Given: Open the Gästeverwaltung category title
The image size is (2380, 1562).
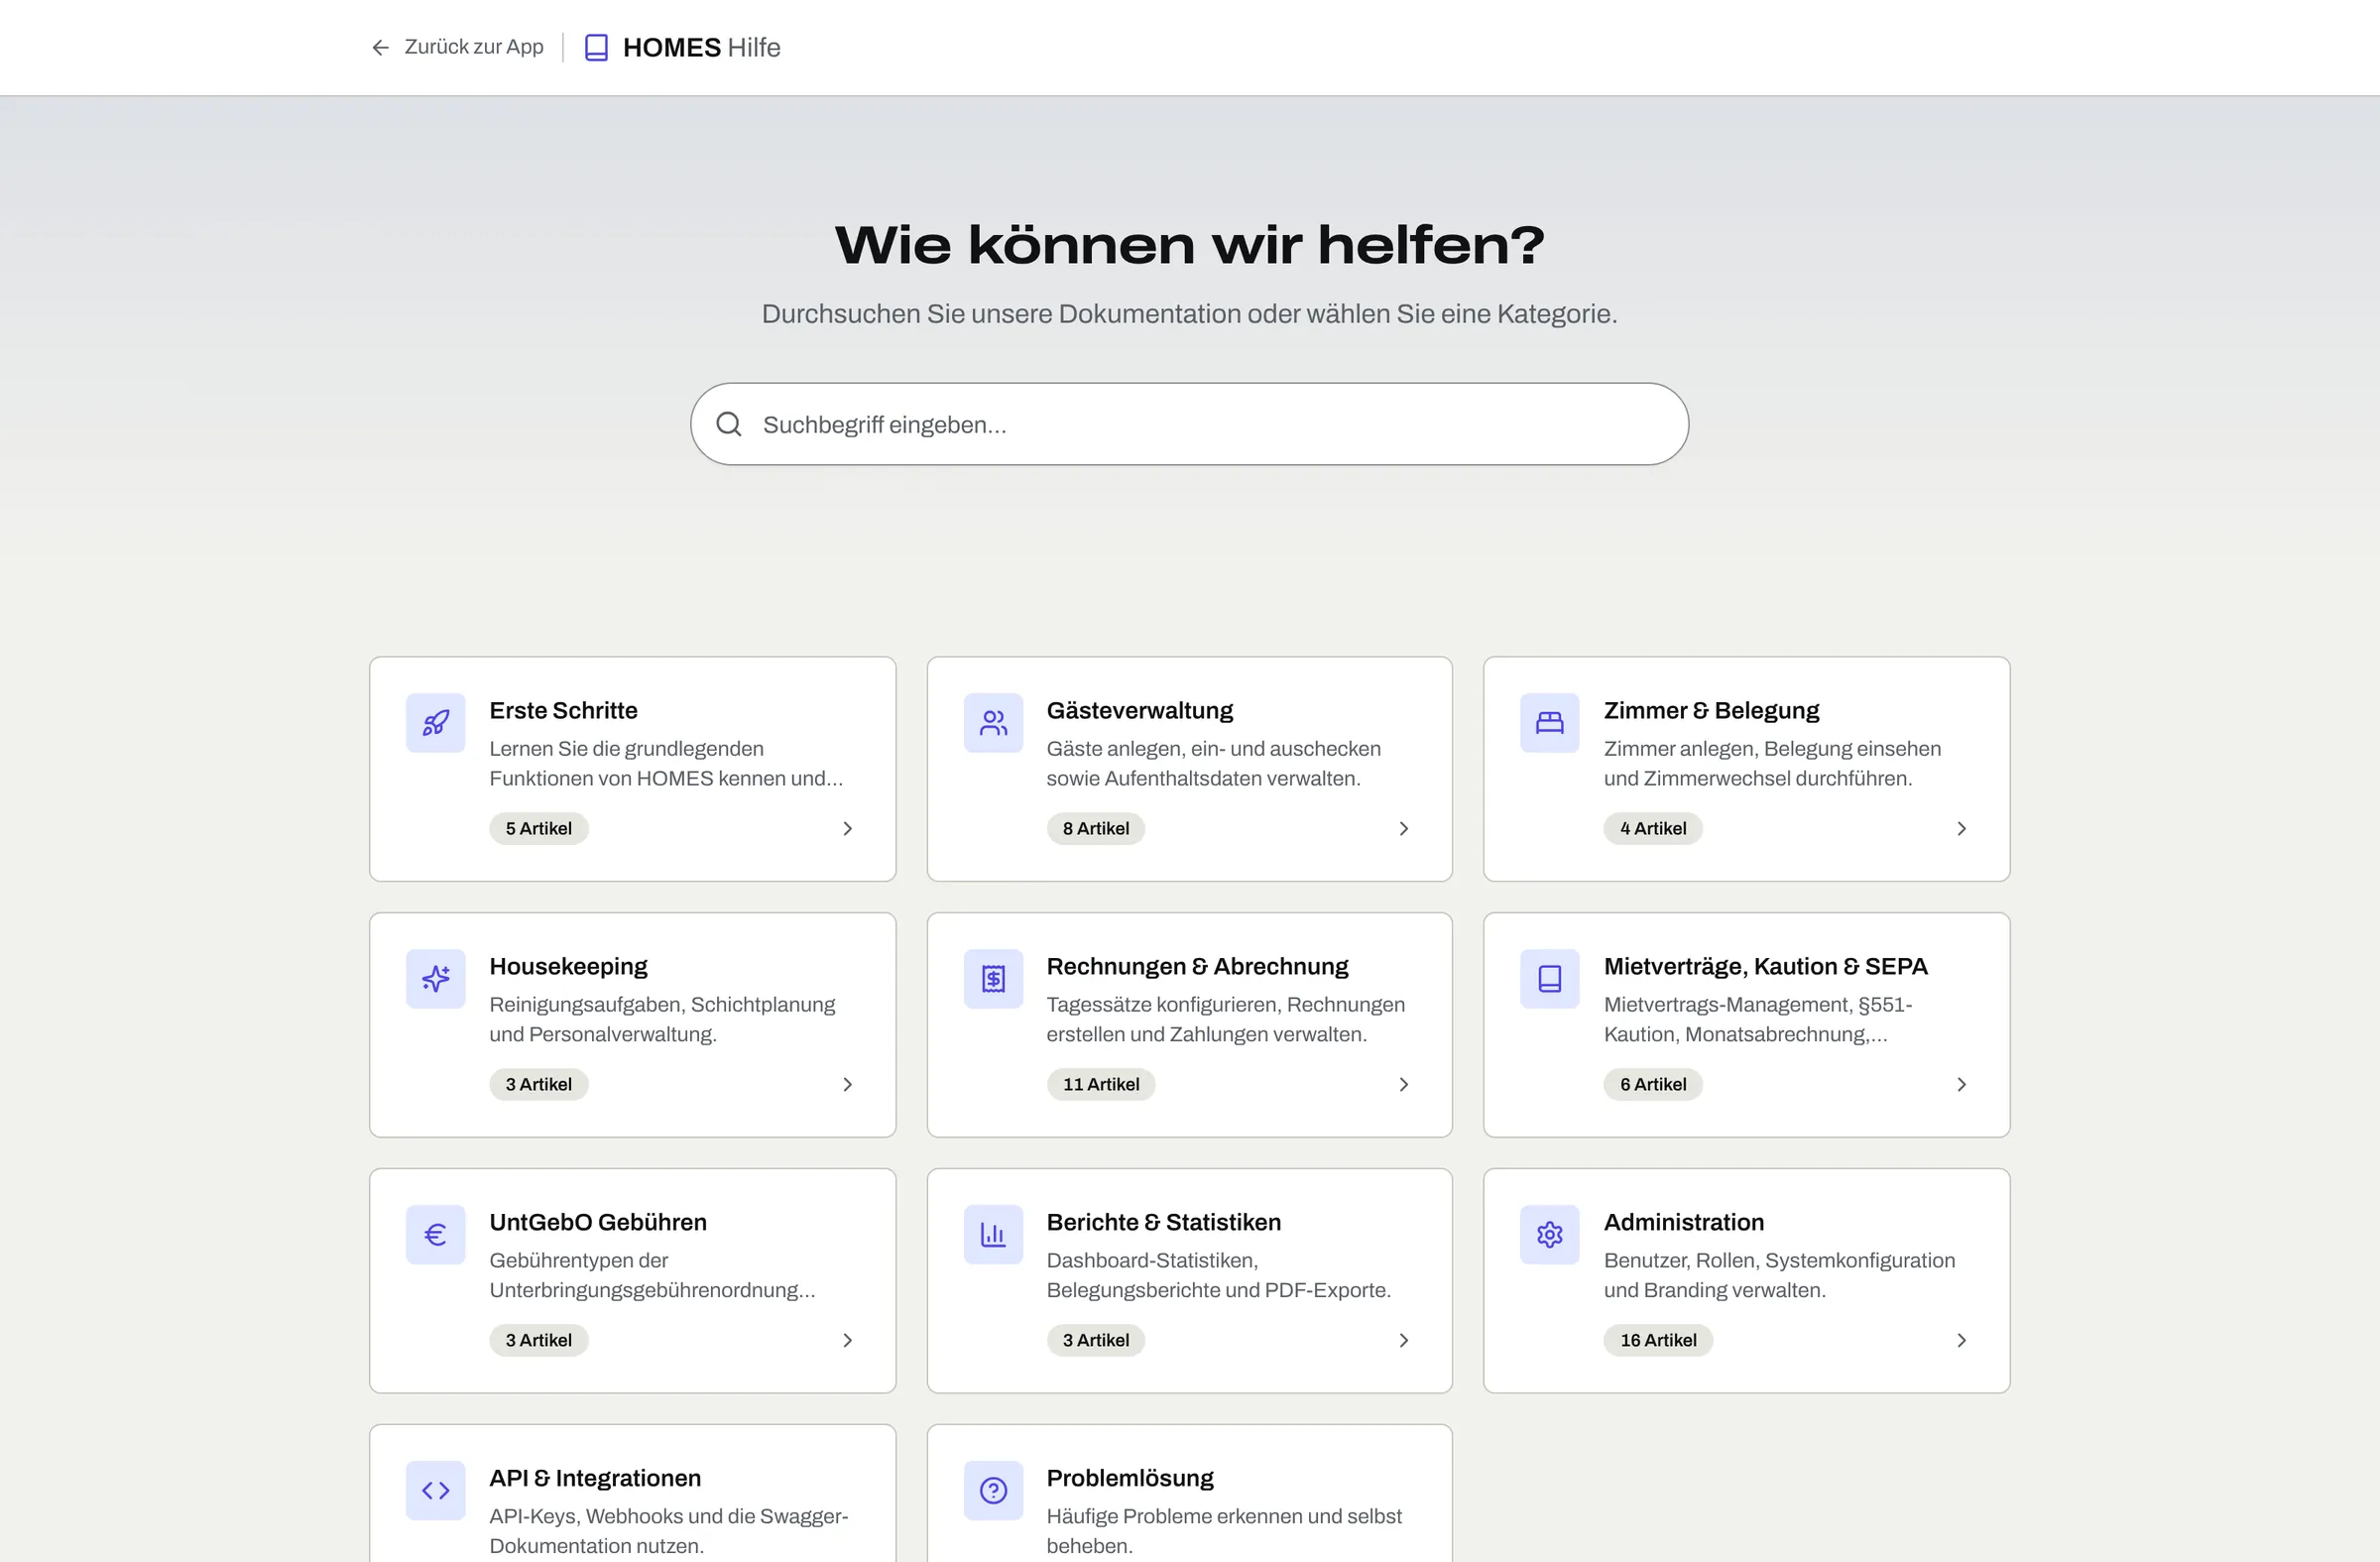Looking at the screenshot, I should (x=1139, y=710).
